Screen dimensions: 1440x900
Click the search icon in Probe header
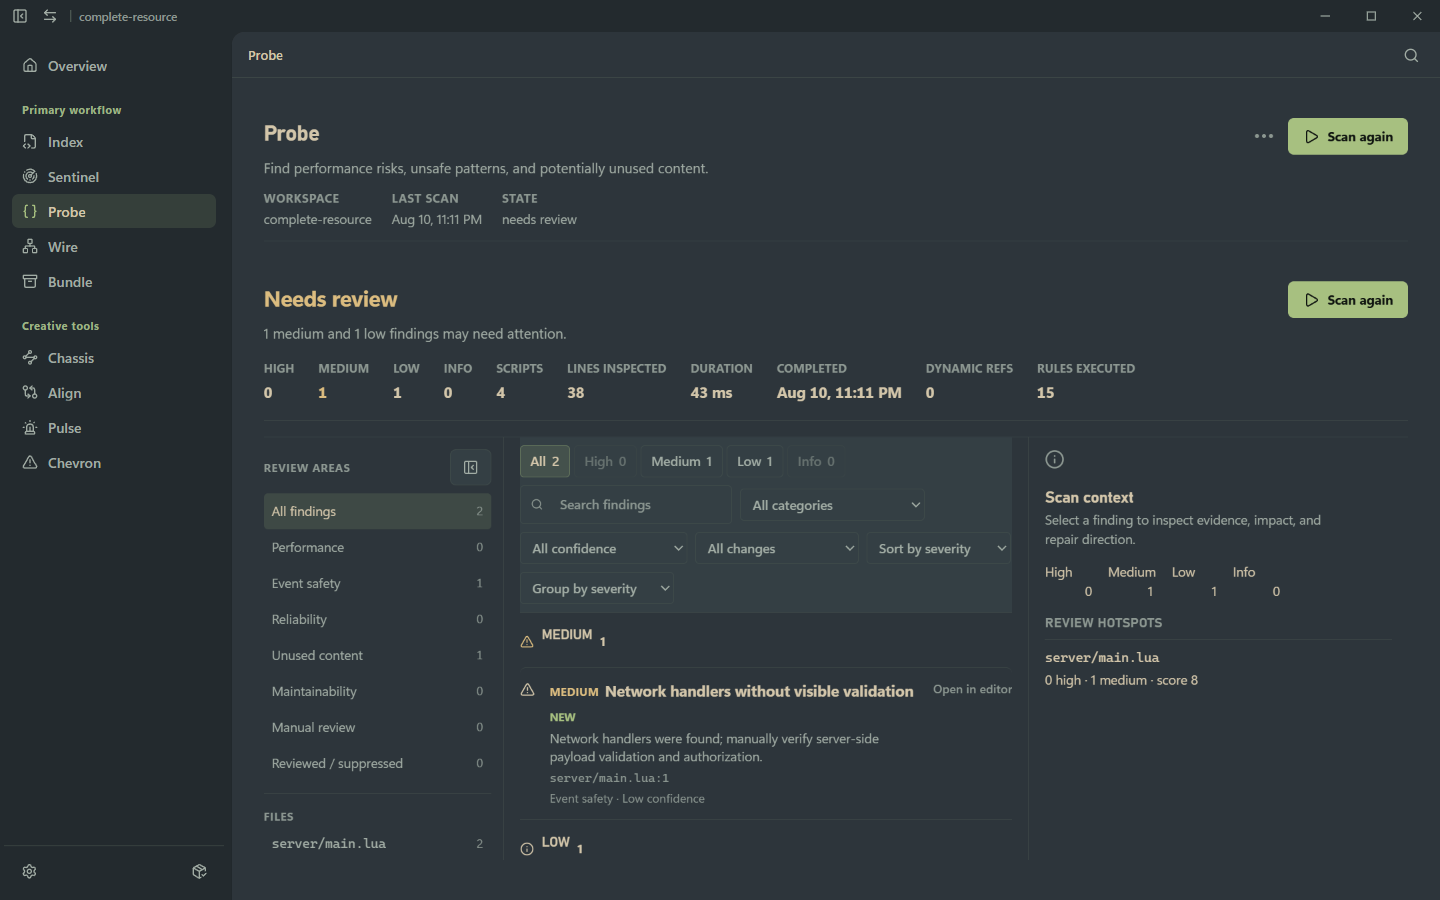(x=1411, y=55)
